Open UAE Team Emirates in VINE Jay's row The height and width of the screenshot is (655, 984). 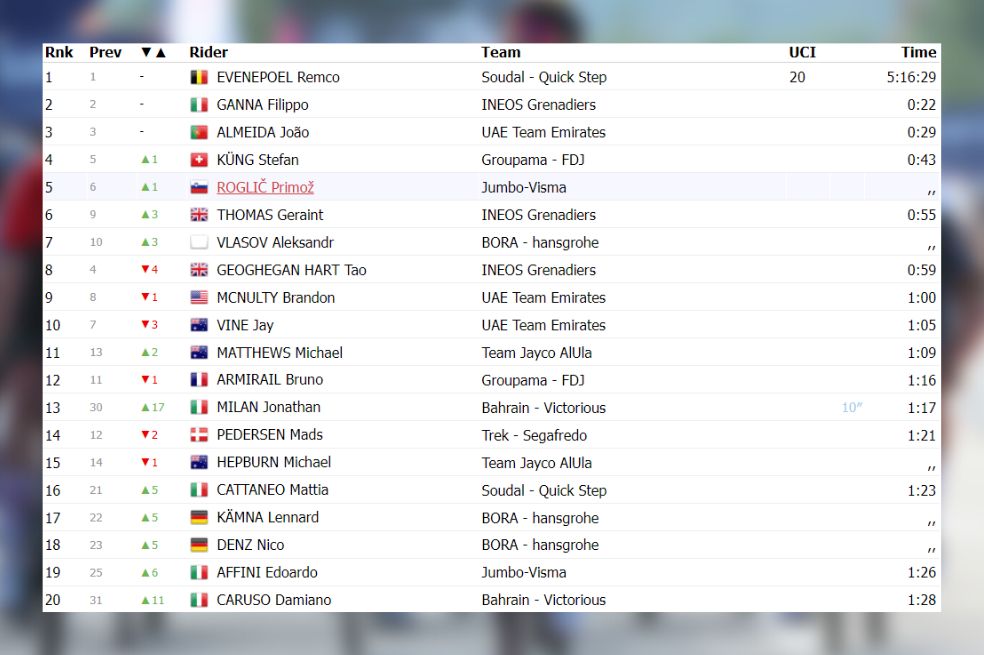coord(543,326)
